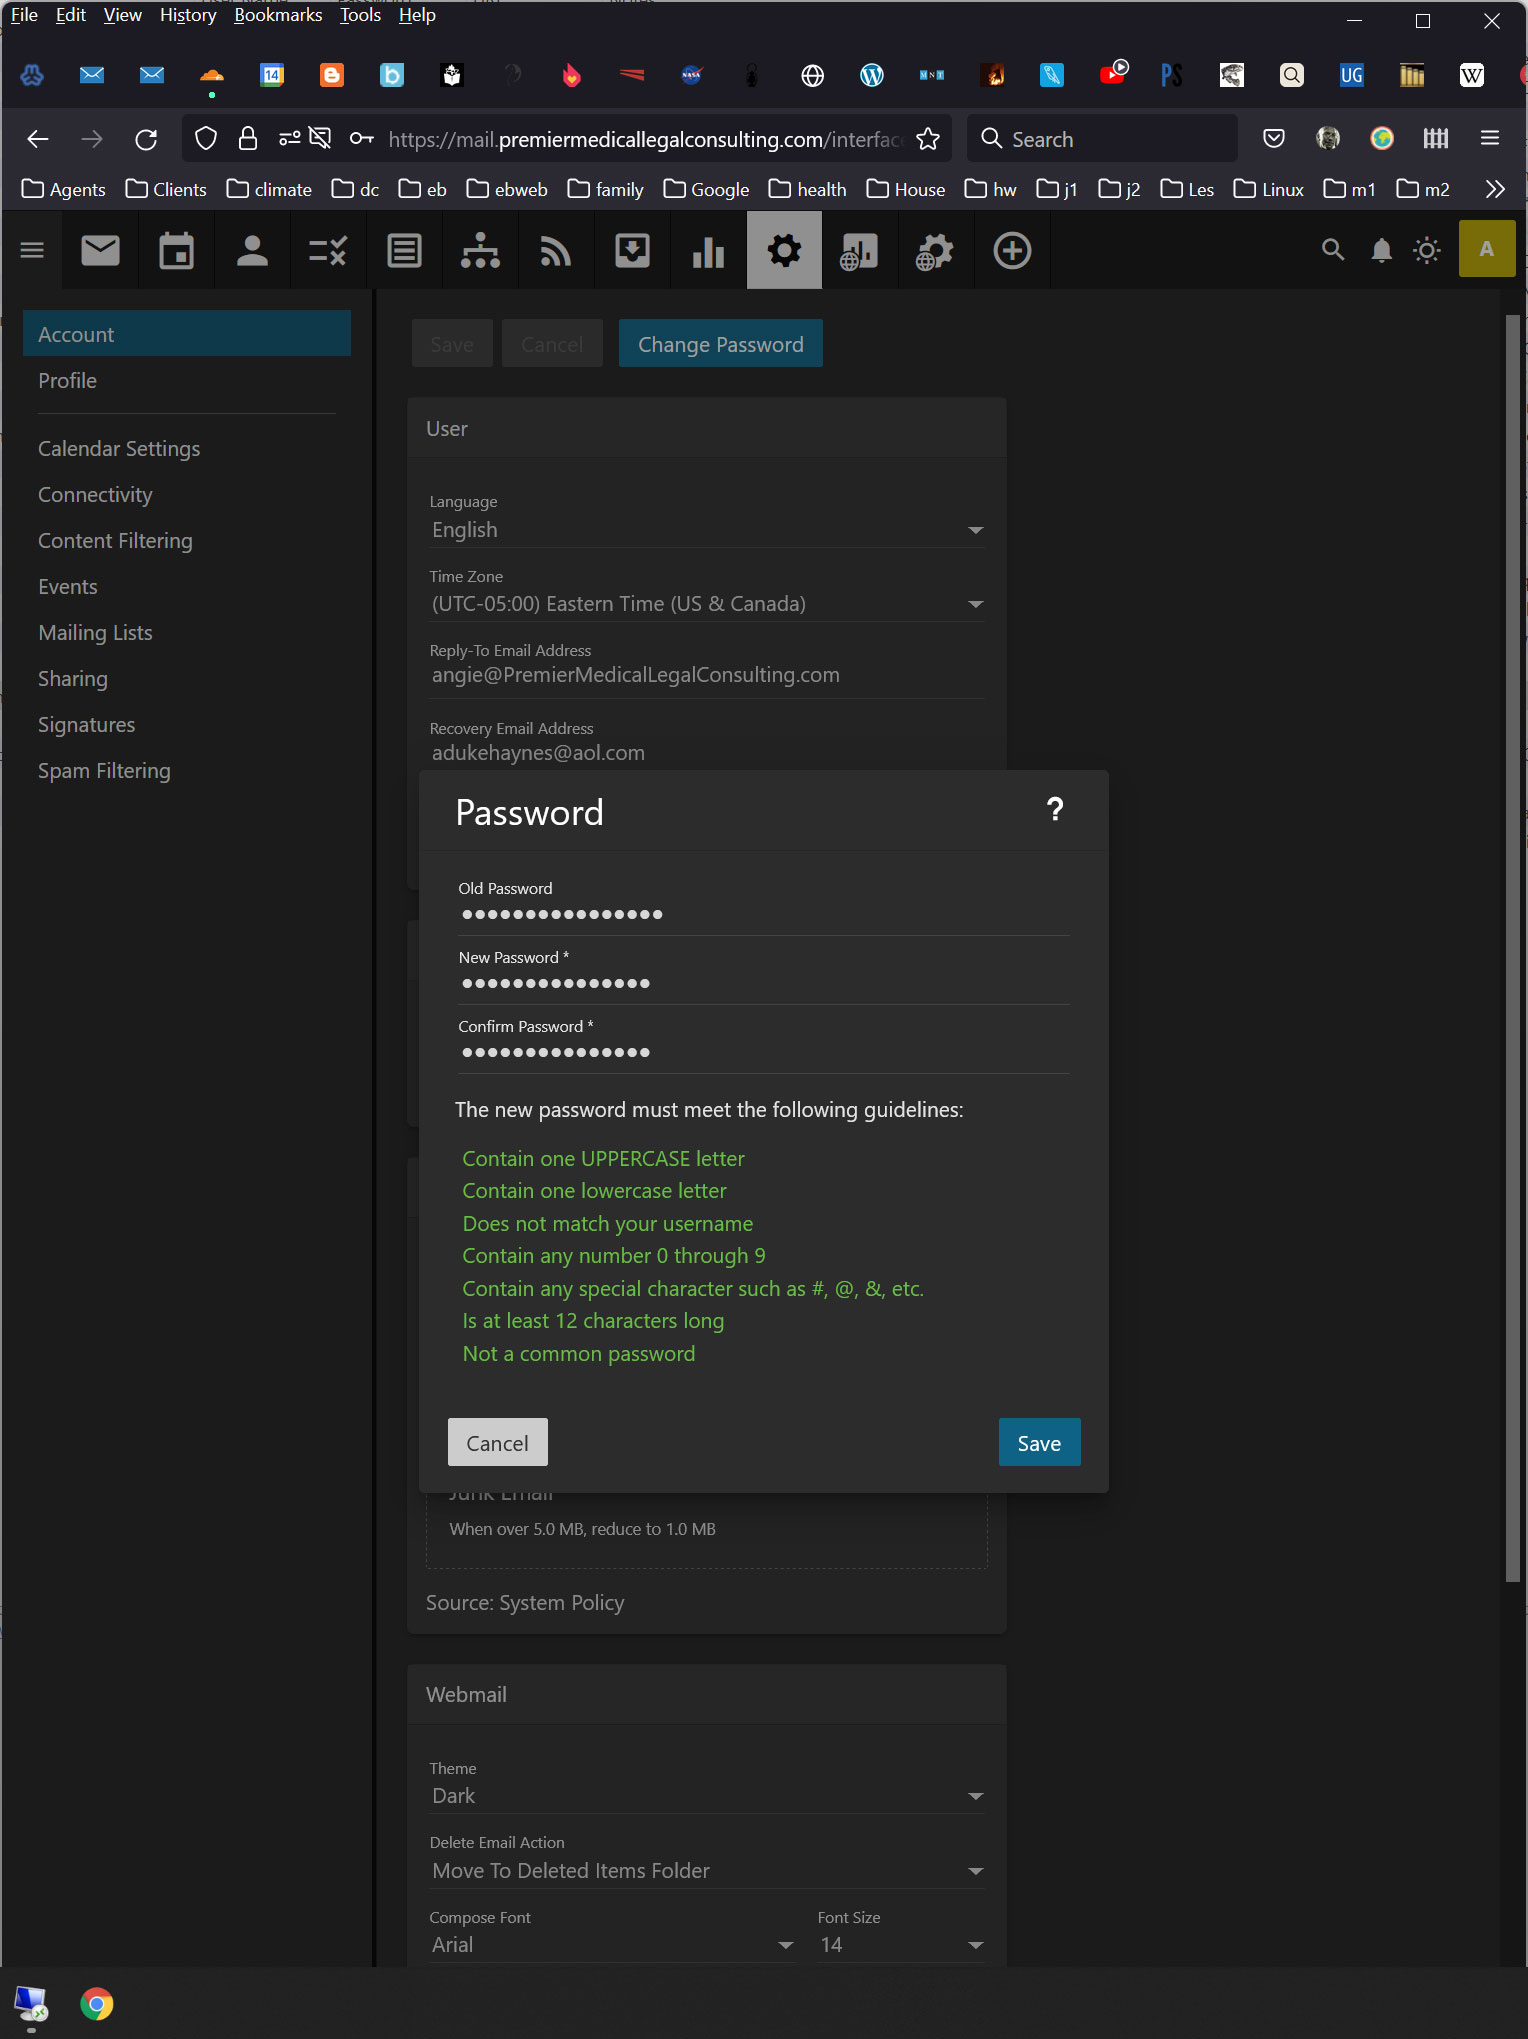Click the New Password input field
Image resolution: width=1528 pixels, height=2039 pixels.
(x=762, y=984)
